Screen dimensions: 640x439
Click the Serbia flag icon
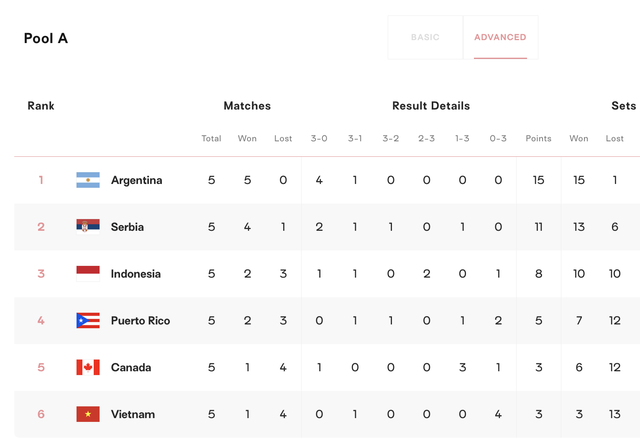tap(88, 227)
